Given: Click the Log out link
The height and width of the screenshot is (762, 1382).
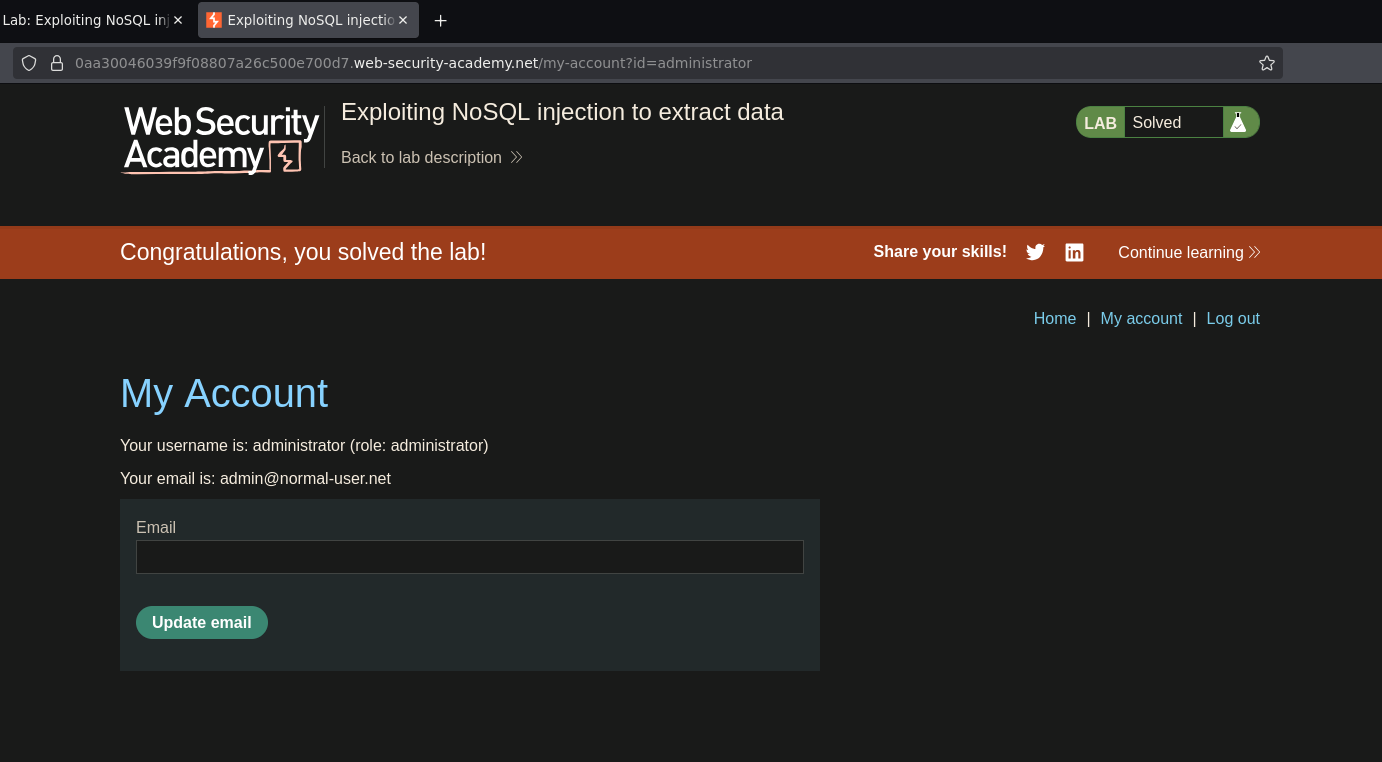Looking at the screenshot, I should click(x=1233, y=318).
